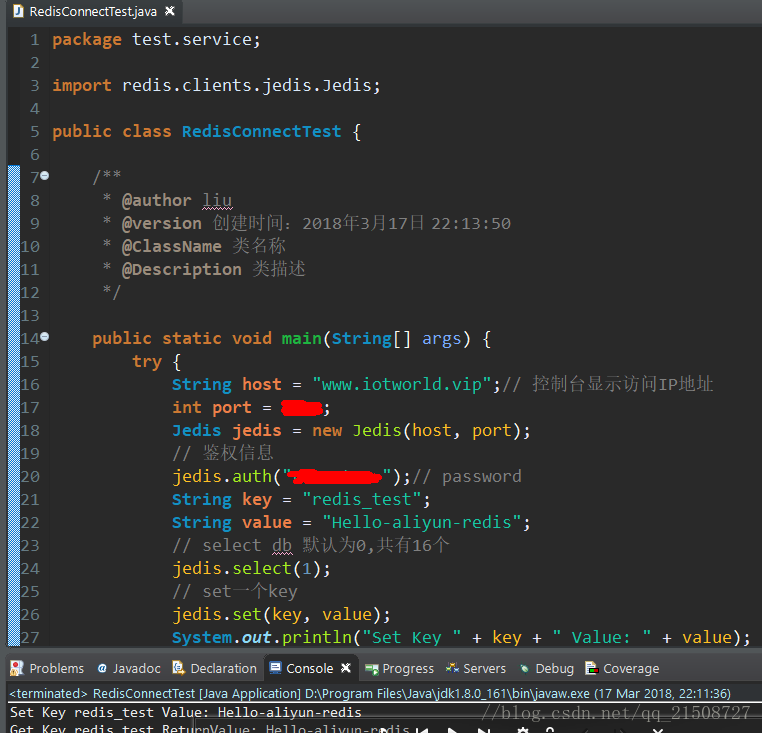
Task: Click the "redis_test" key string
Action: (x=361, y=500)
